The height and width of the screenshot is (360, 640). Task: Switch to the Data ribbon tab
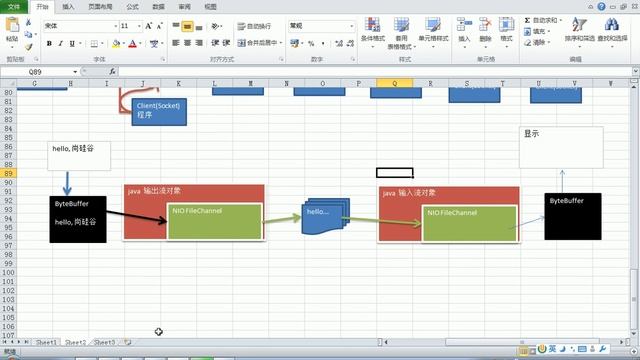click(x=158, y=7)
